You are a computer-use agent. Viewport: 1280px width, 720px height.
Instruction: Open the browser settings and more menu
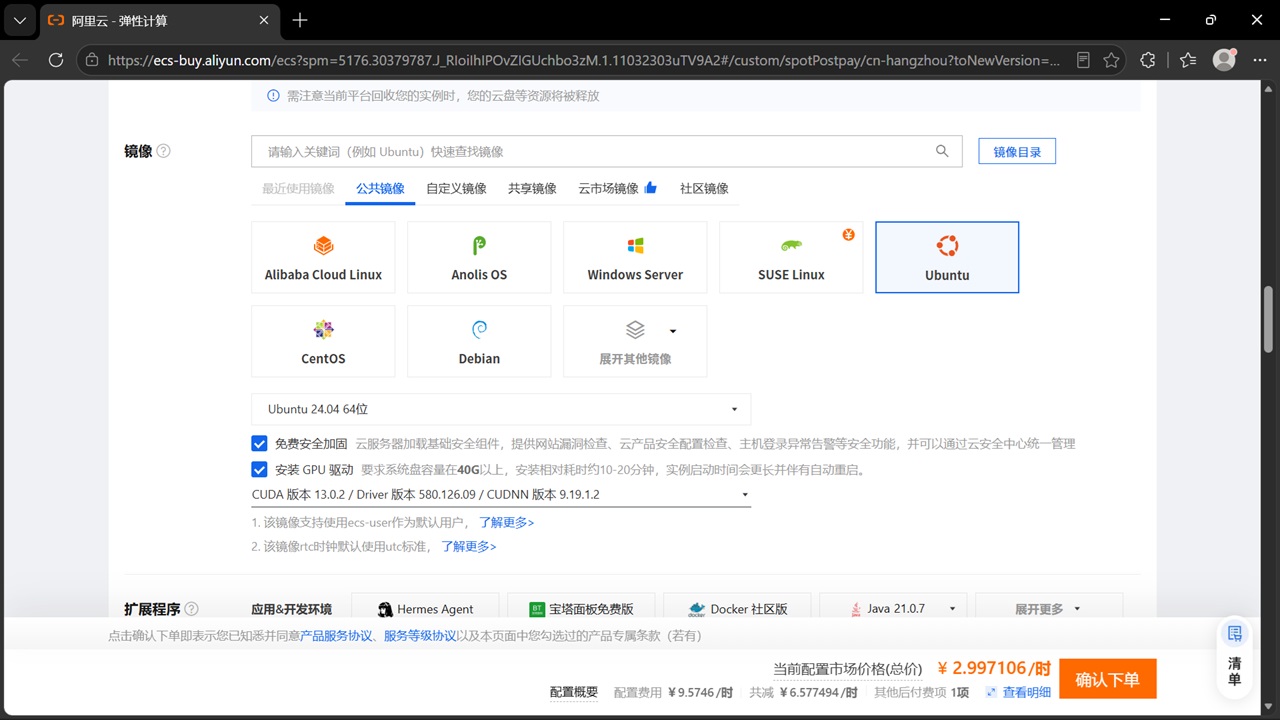[1258, 60]
